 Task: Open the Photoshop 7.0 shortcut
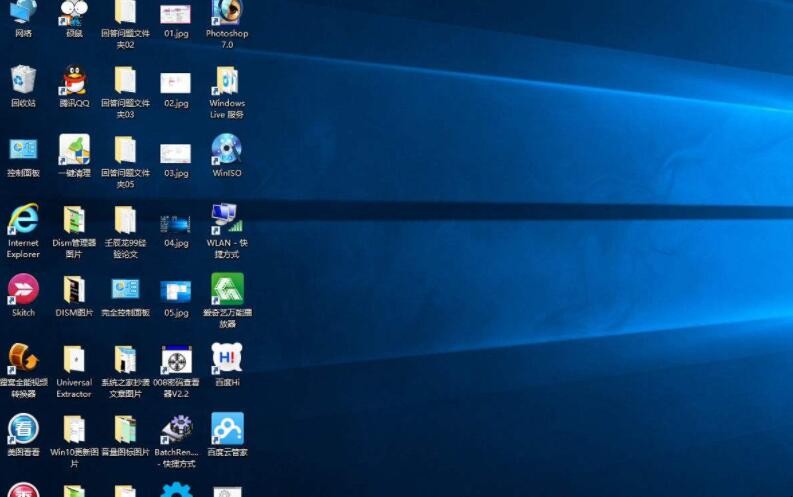point(227,12)
